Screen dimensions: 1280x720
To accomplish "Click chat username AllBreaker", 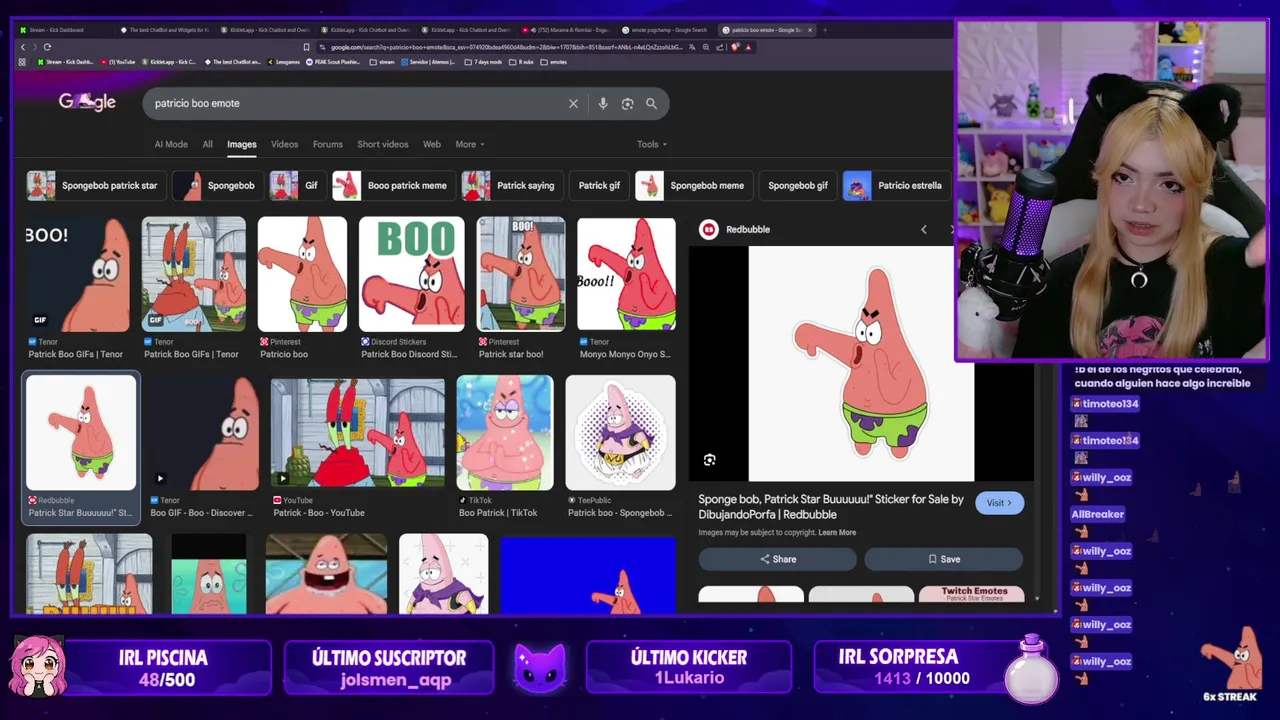I will pos(1098,514).
